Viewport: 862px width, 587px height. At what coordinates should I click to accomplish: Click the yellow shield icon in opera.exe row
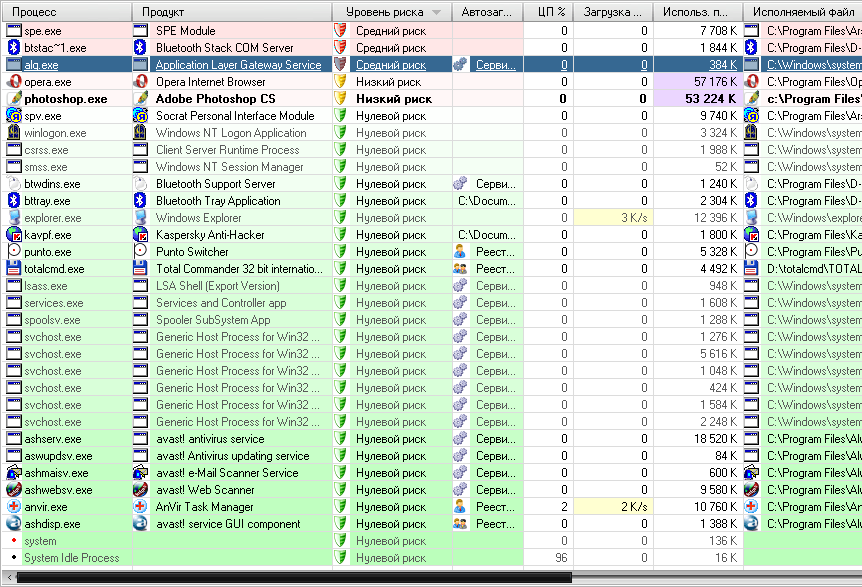click(x=341, y=82)
